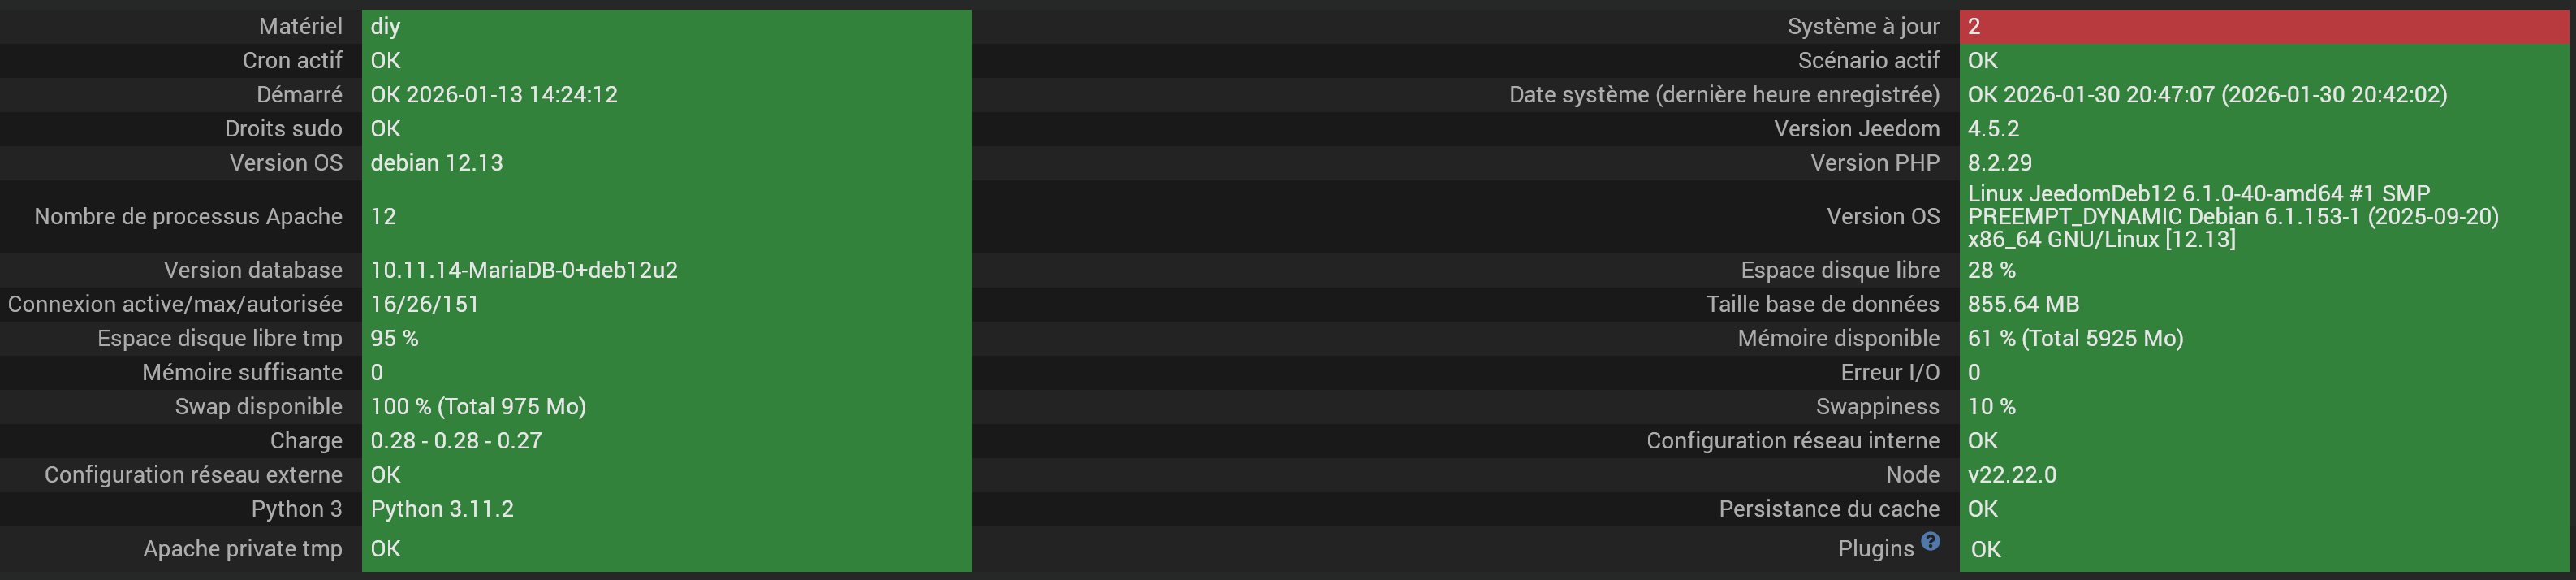This screenshot has height=580, width=2576.
Task: Click the Nombre de processus Apache label
Action: [x=188, y=216]
